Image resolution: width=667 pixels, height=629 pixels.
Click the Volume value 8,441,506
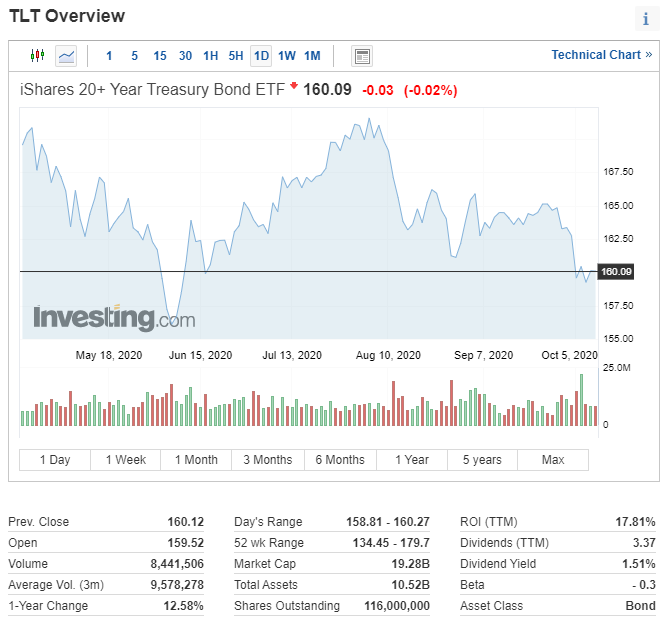point(177,564)
